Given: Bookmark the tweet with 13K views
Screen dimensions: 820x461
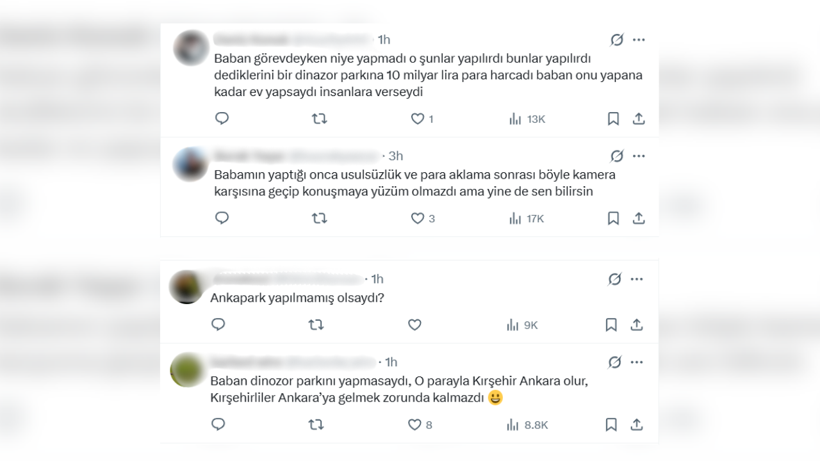Looking at the screenshot, I should pos(613,119).
